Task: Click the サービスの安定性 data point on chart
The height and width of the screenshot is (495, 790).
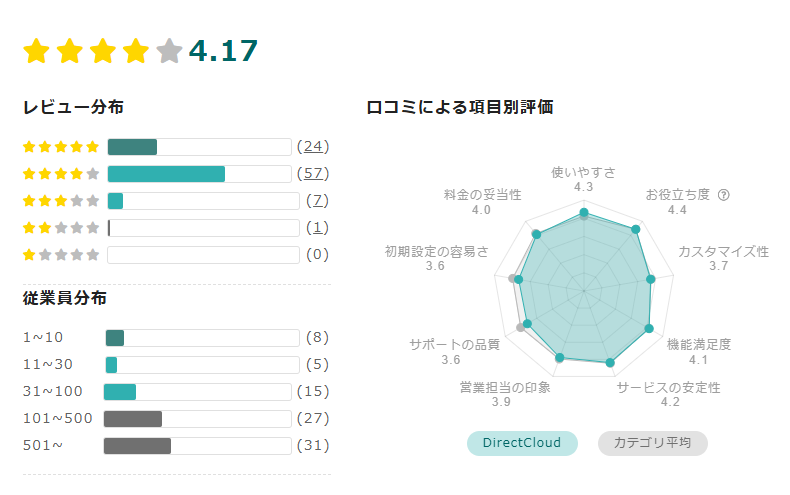Action: pyautogui.click(x=610, y=362)
